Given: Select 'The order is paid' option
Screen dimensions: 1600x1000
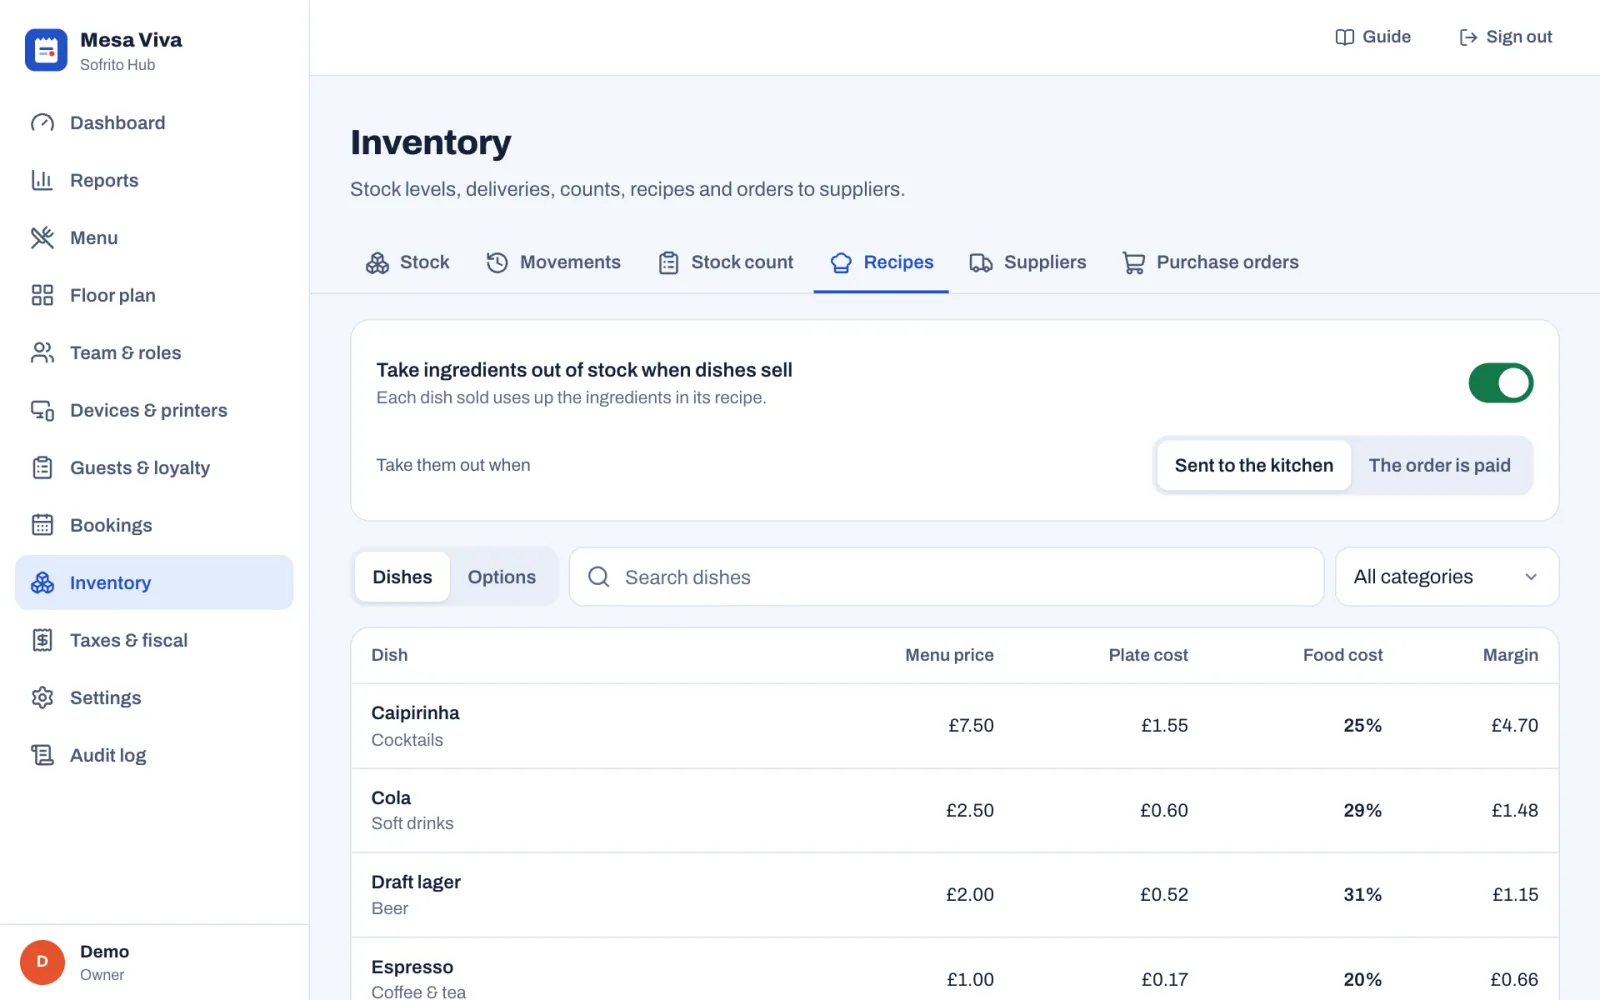Looking at the screenshot, I should coord(1440,465).
